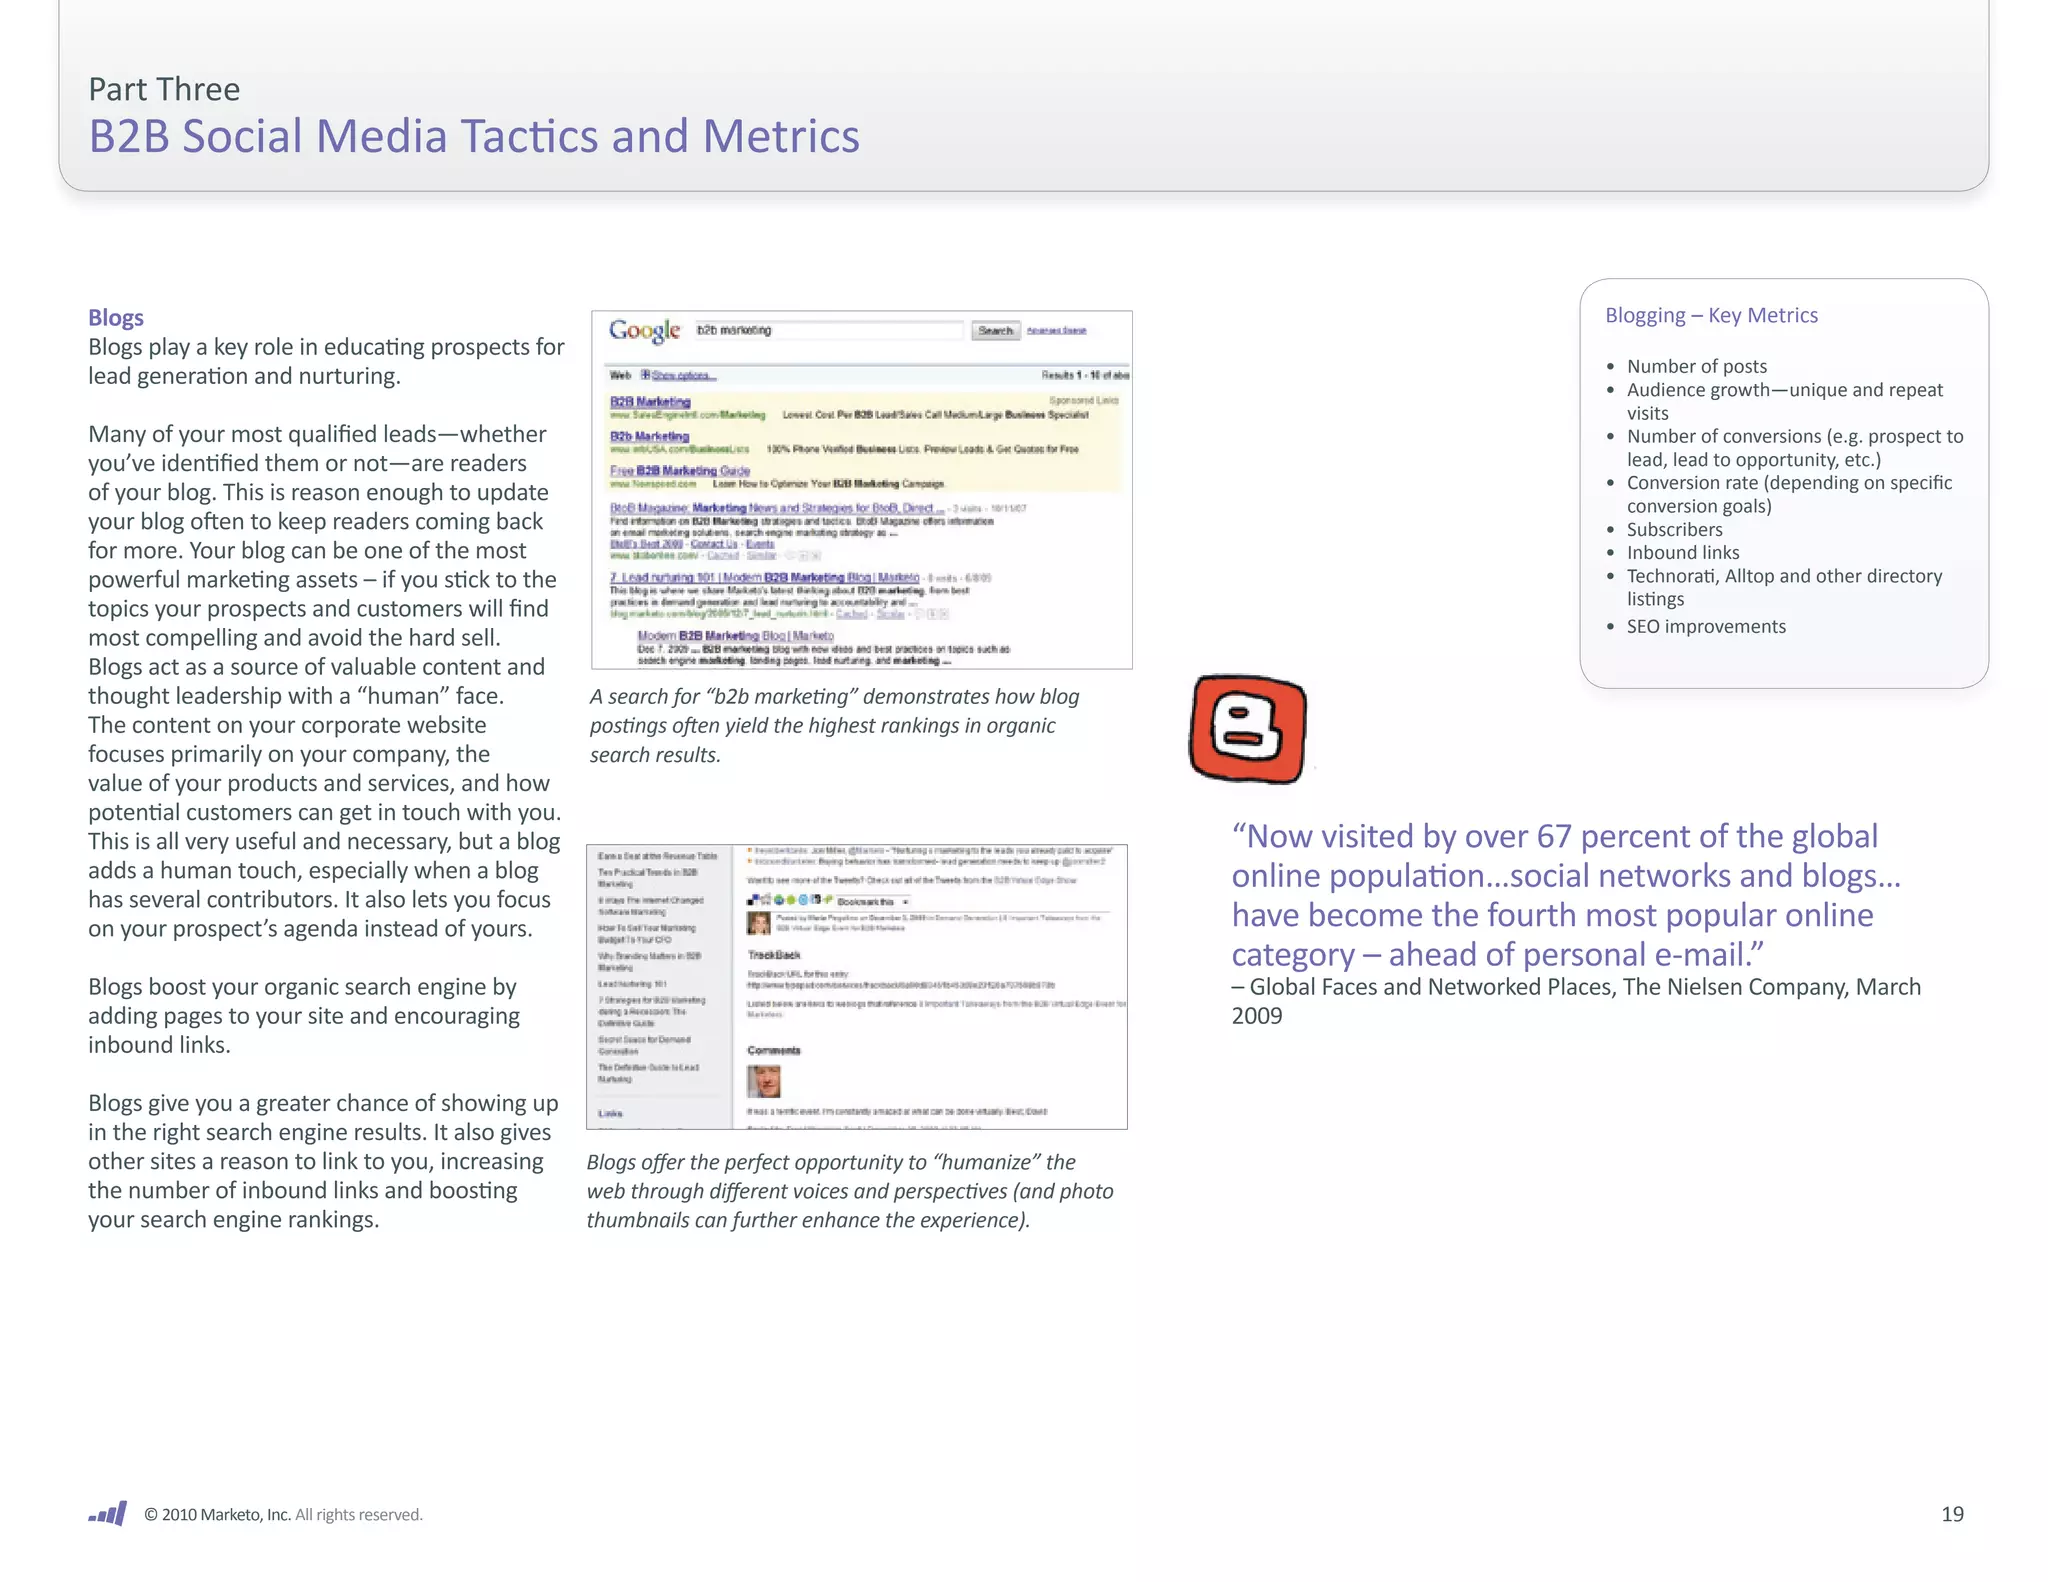
Task: Click the Google logo in the search screenshot
Action: click(x=644, y=330)
